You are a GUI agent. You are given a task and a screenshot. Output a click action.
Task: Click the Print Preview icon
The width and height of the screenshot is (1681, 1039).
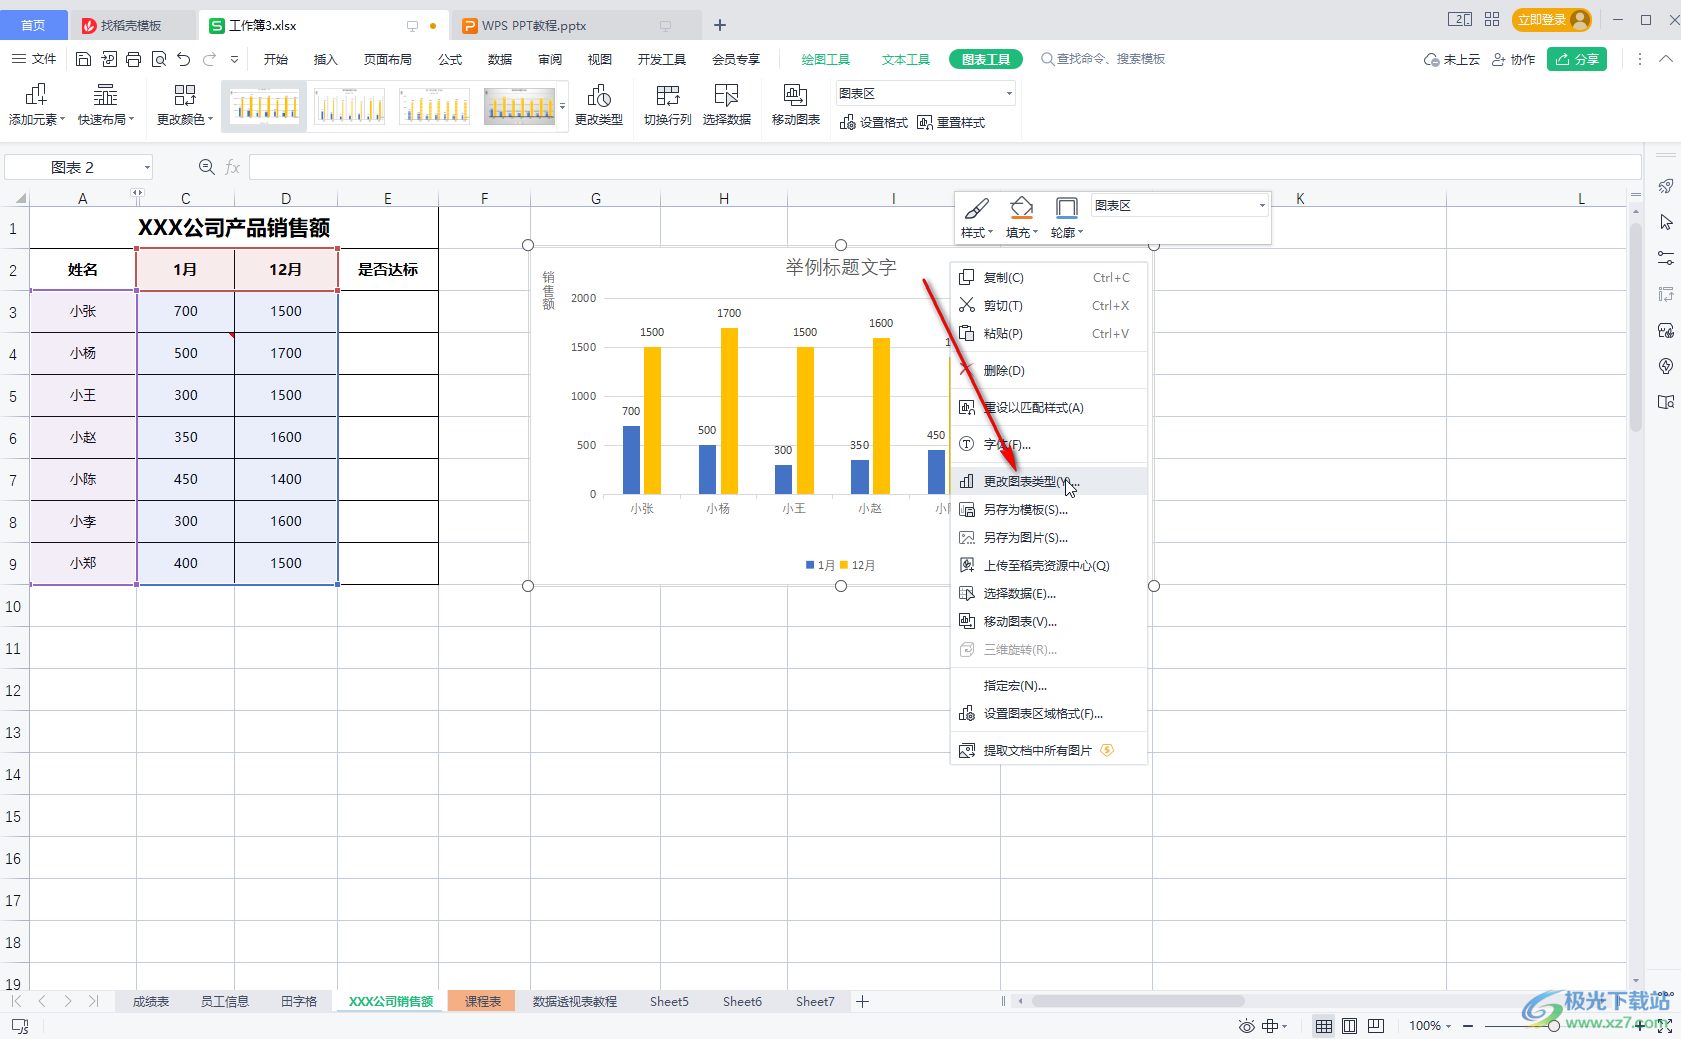click(159, 59)
